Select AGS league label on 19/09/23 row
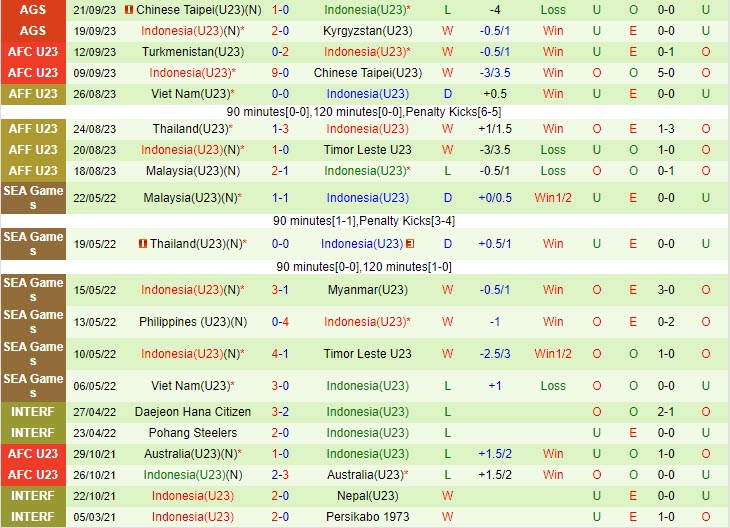The height and width of the screenshot is (528, 730). pos(33,31)
